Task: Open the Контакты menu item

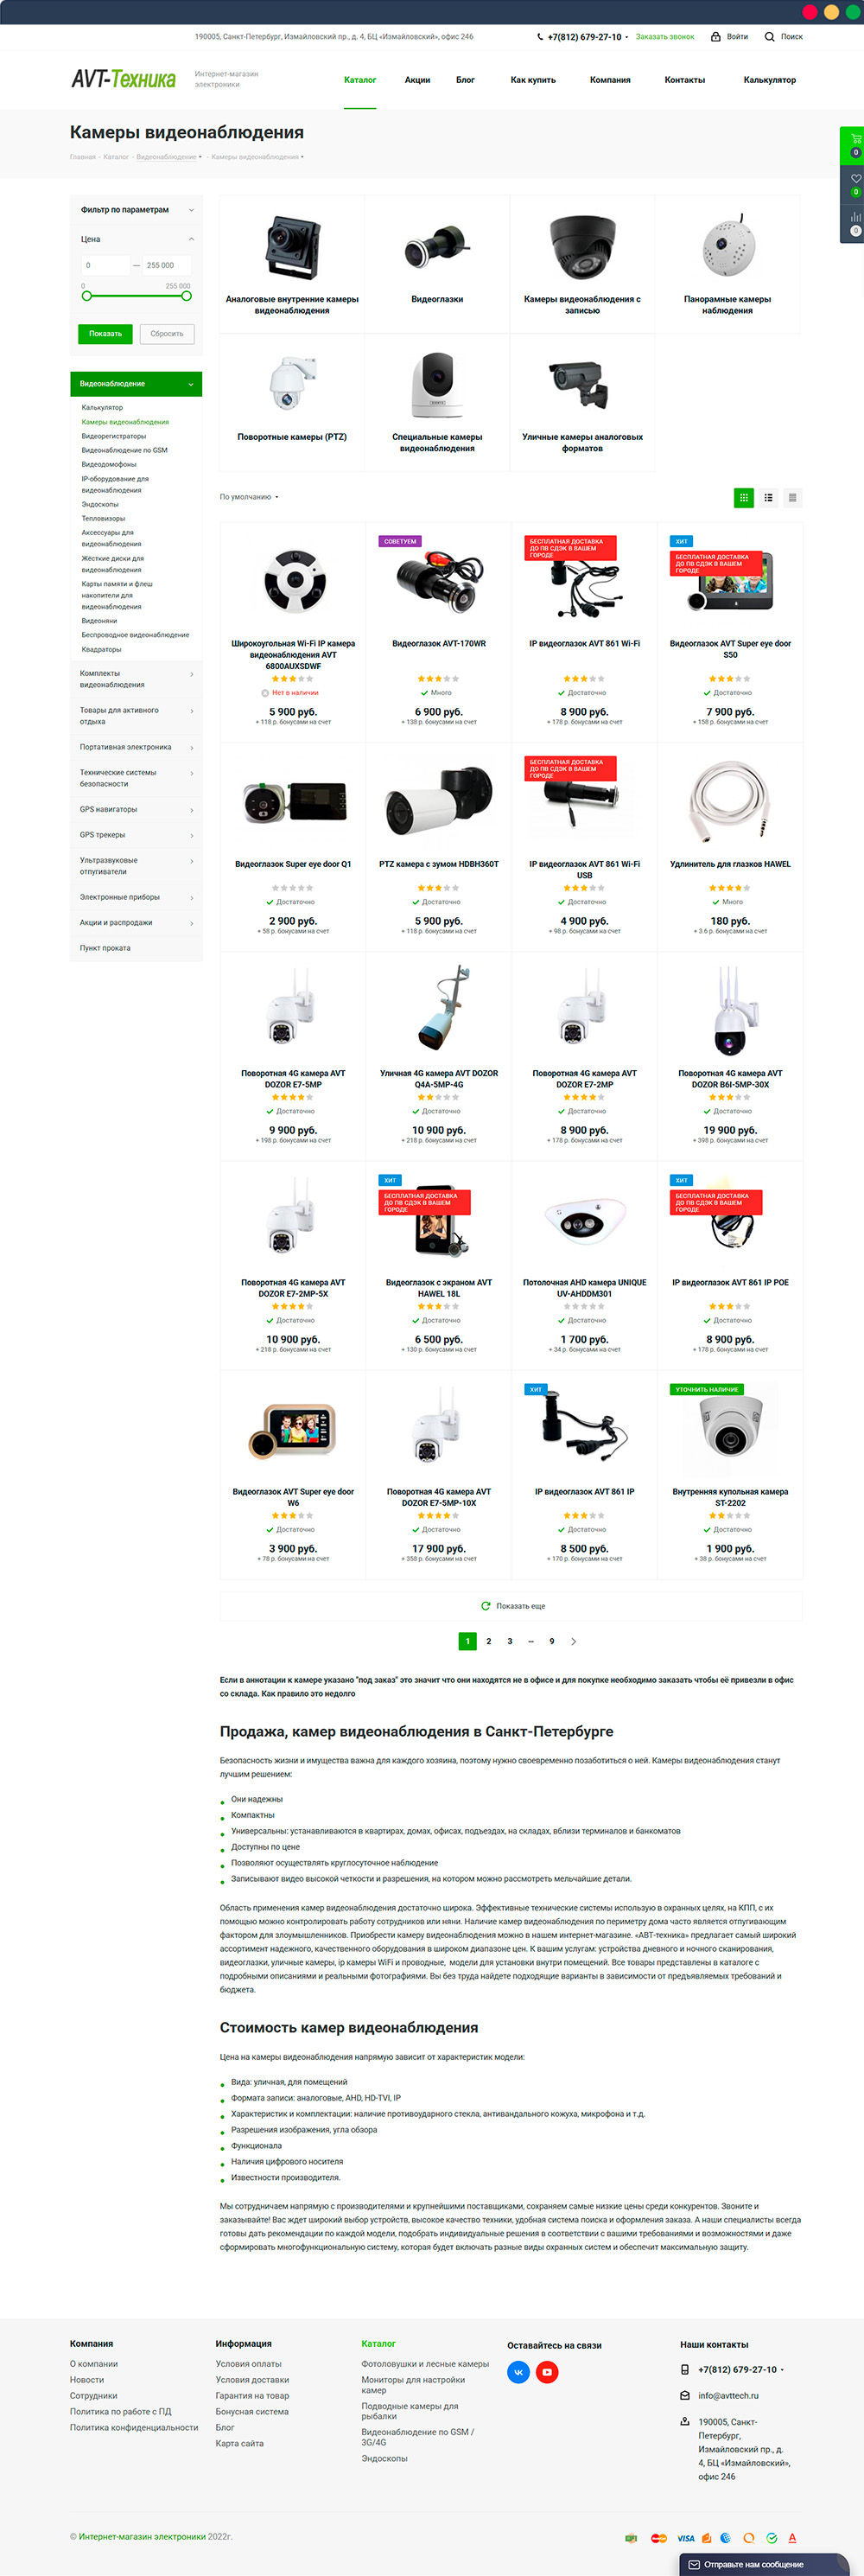Action: coord(684,80)
